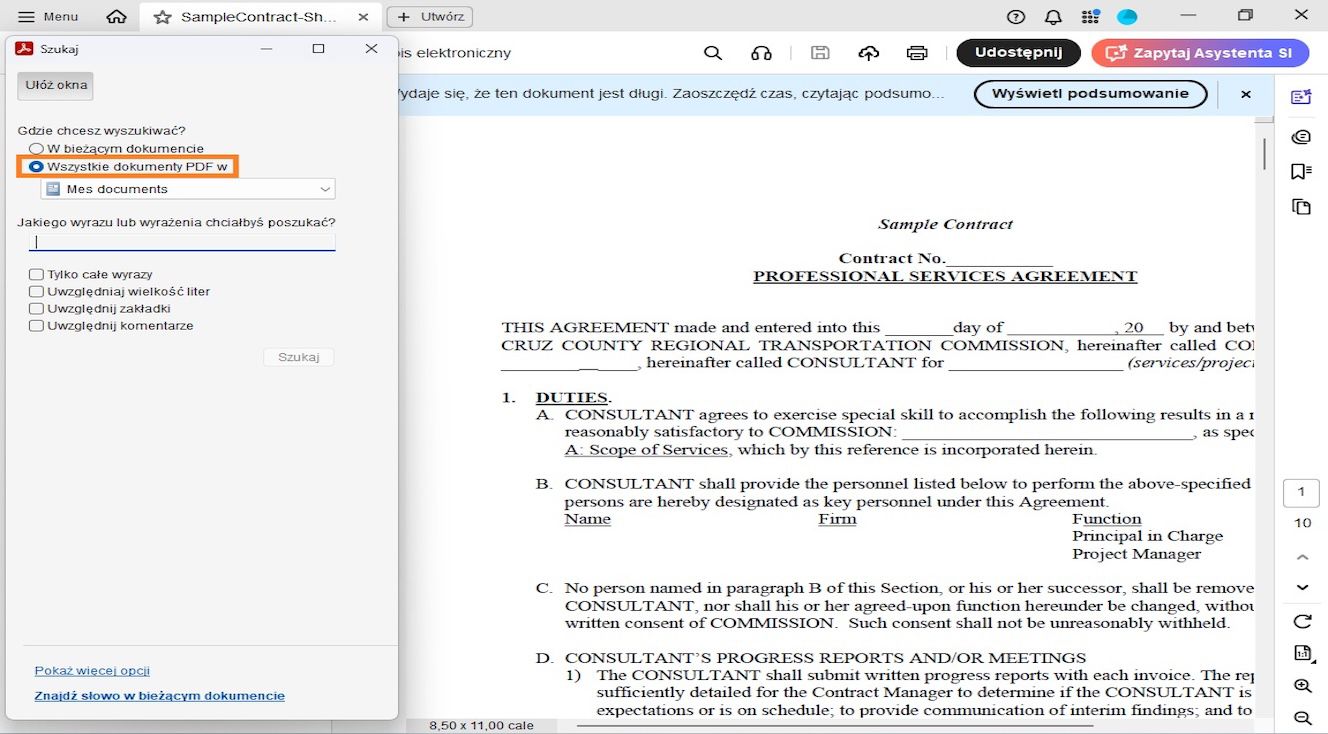Viewport: 1328px width, 734px height.
Task: Enable the 'Tylko całe wyrazy' checkbox
Action: click(36, 273)
